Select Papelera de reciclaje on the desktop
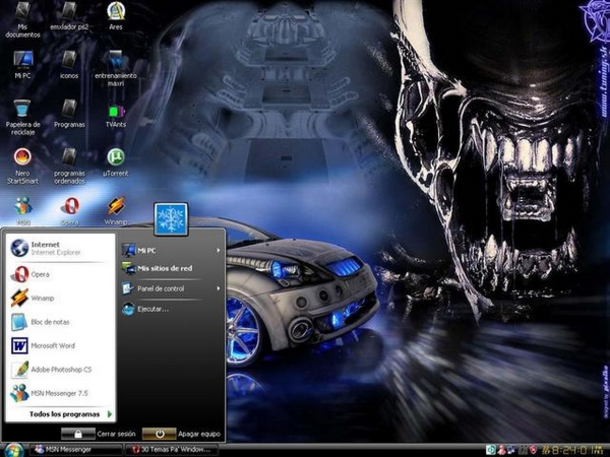610x457 pixels. [23, 117]
